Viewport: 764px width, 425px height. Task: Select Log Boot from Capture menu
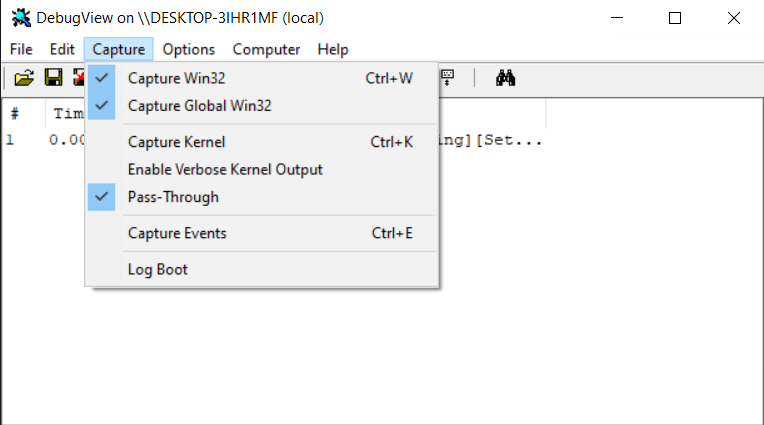(x=262, y=270)
